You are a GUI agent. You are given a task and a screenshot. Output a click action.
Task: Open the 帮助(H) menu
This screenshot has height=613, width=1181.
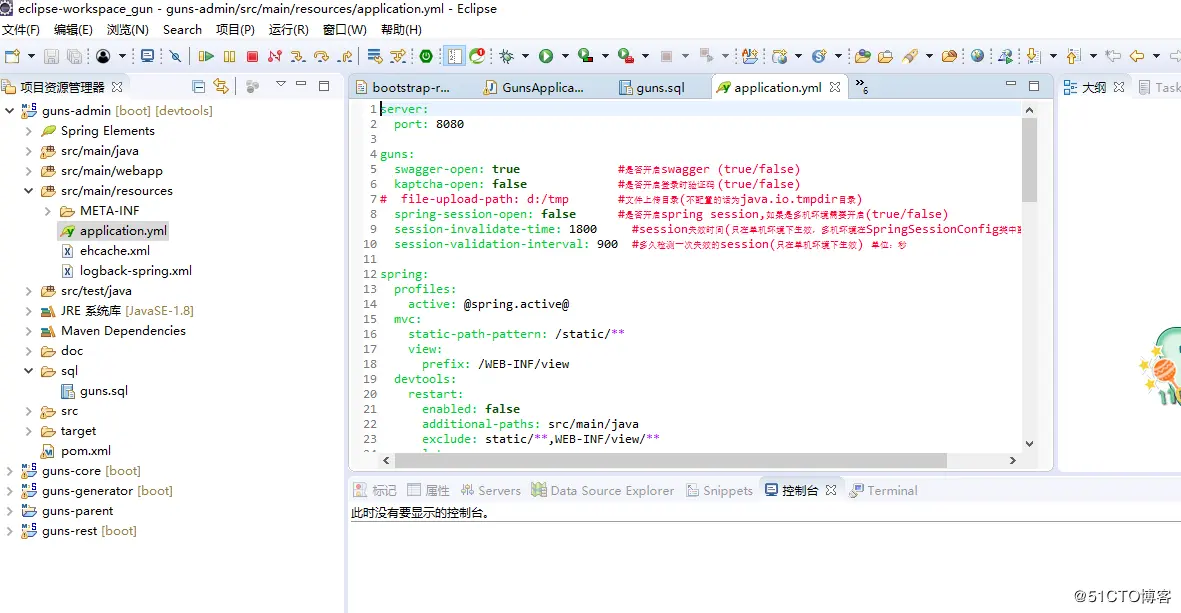(x=401, y=29)
